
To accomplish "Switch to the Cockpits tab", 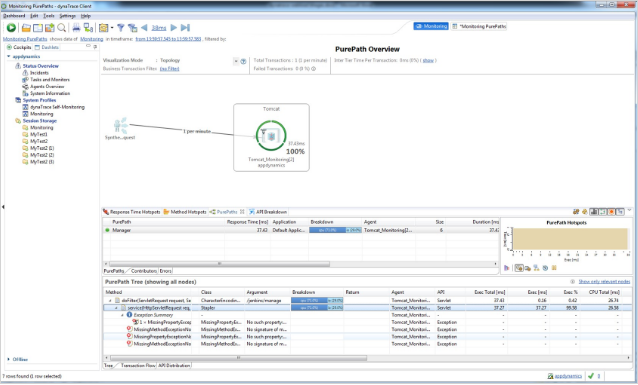I will [19, 47].
